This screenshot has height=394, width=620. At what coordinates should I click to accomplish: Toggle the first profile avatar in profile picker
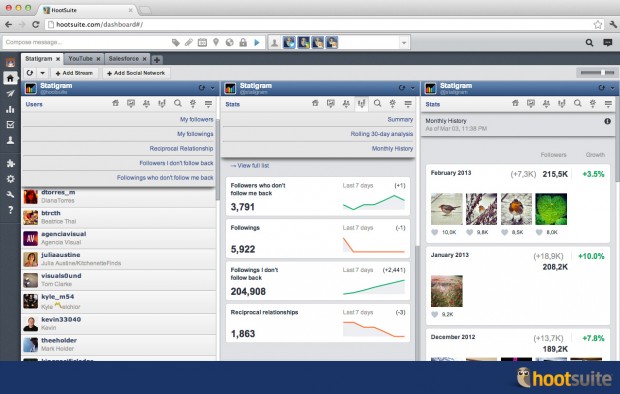click(289, 42)
